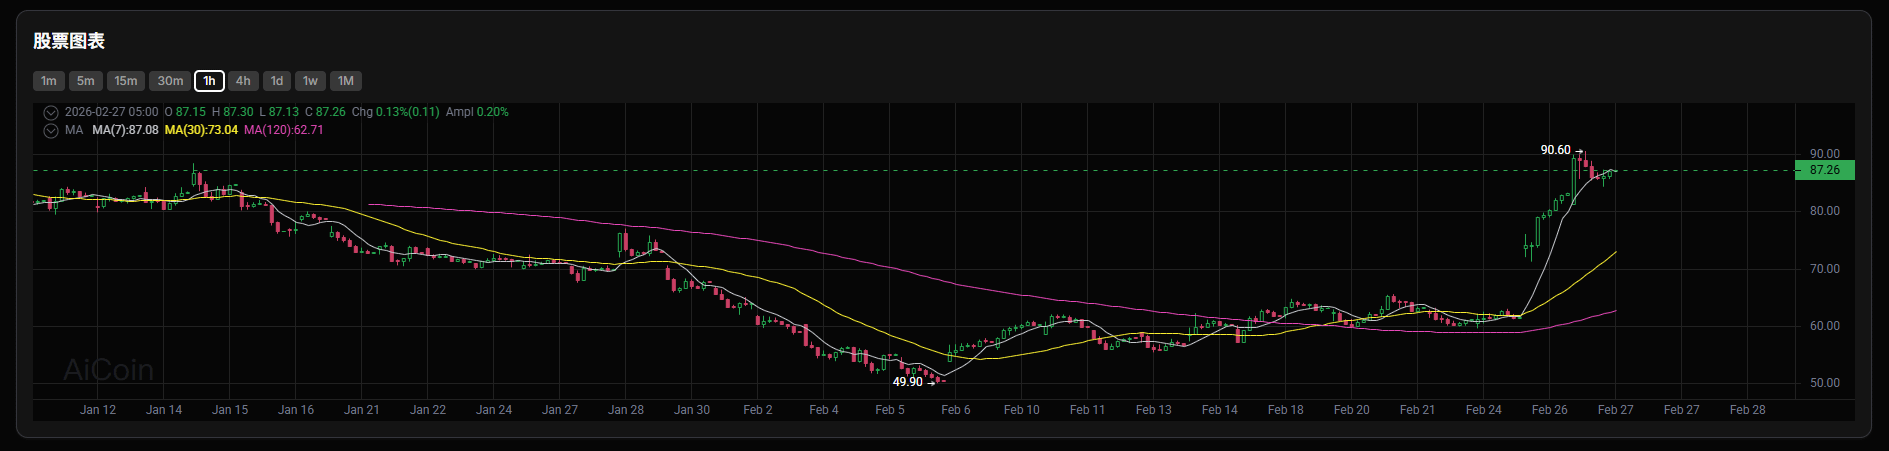
Task: Select the 1d daily timeframe
Action: (277, 81)
